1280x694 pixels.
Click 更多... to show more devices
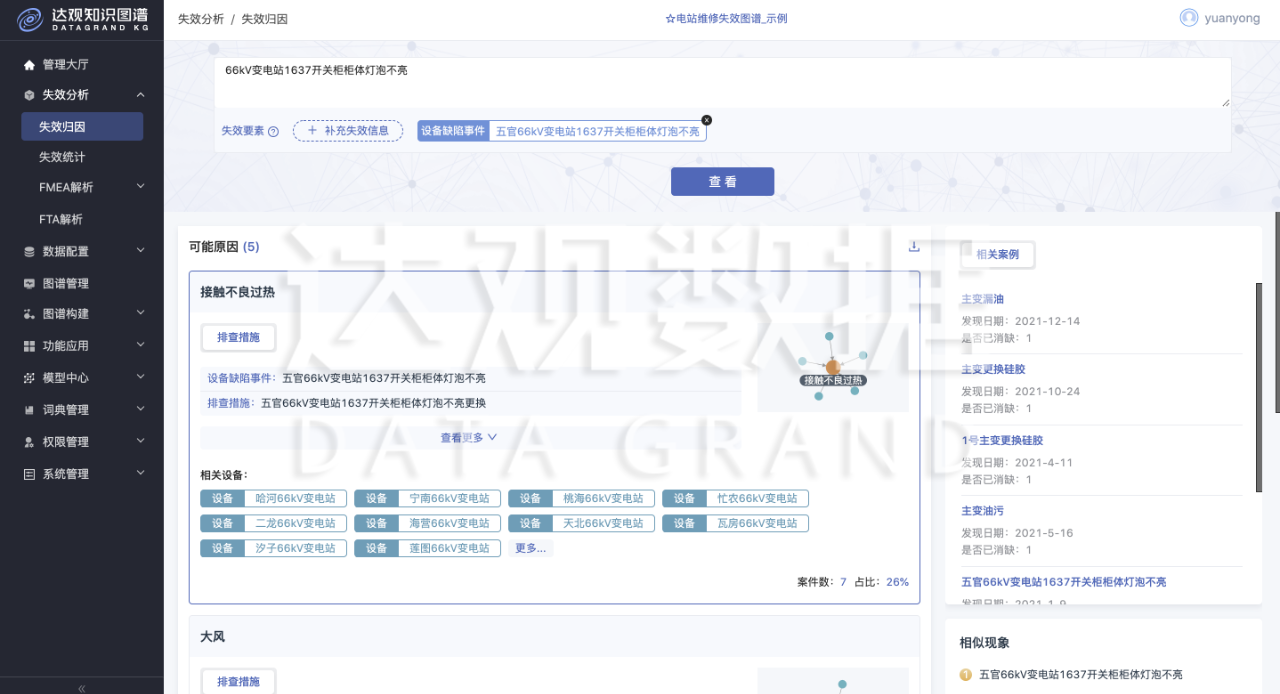pyautogui.click(x=531, y=548)
